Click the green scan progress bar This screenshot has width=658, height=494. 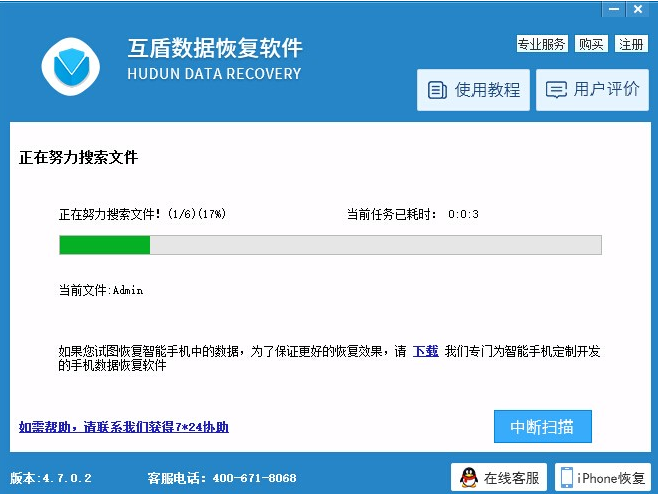pyautogui.click(x=330, y=245)
